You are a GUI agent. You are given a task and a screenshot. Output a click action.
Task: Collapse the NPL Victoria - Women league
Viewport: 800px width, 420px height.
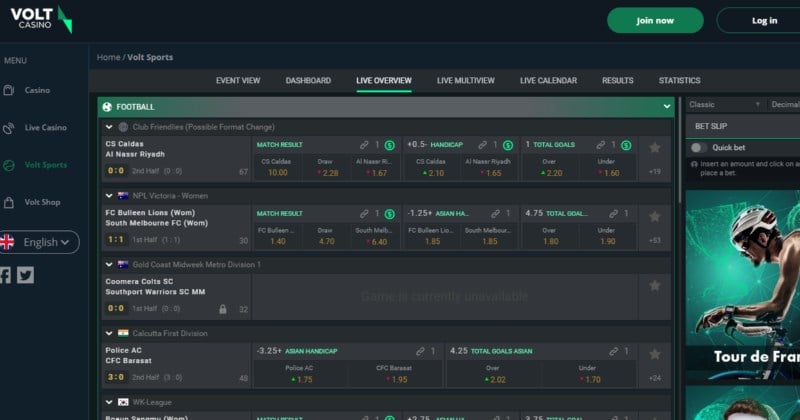(x=109, y=196)
